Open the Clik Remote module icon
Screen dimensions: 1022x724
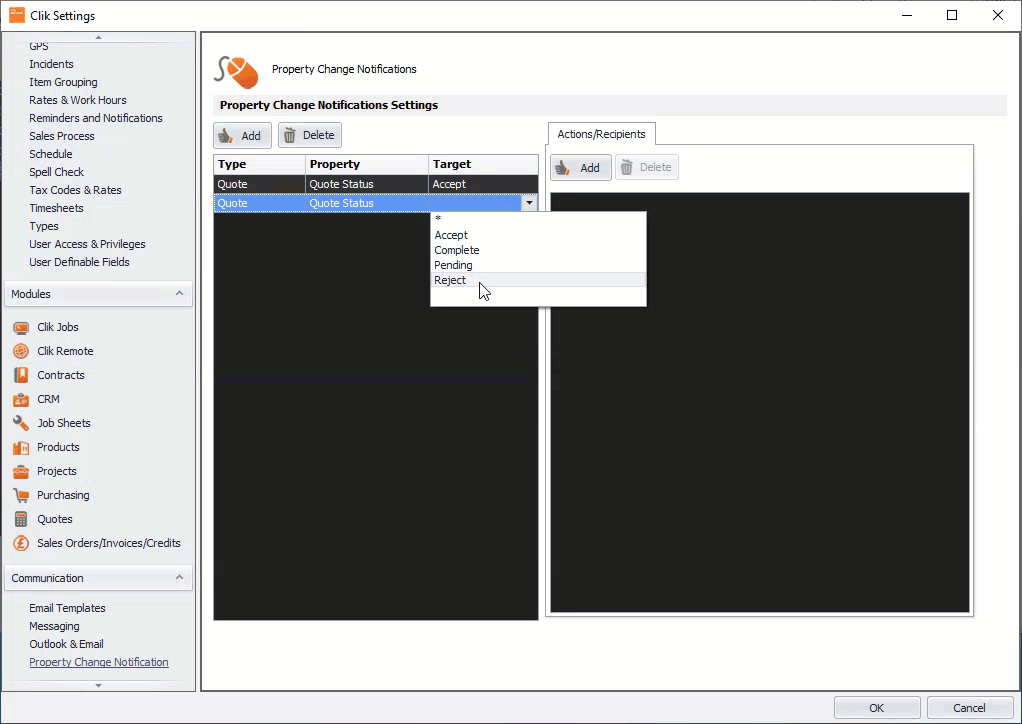tap(21, 351)
